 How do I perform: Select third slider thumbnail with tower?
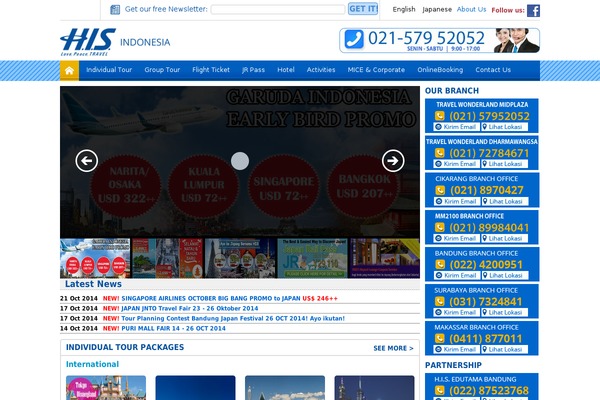[240, 258]
